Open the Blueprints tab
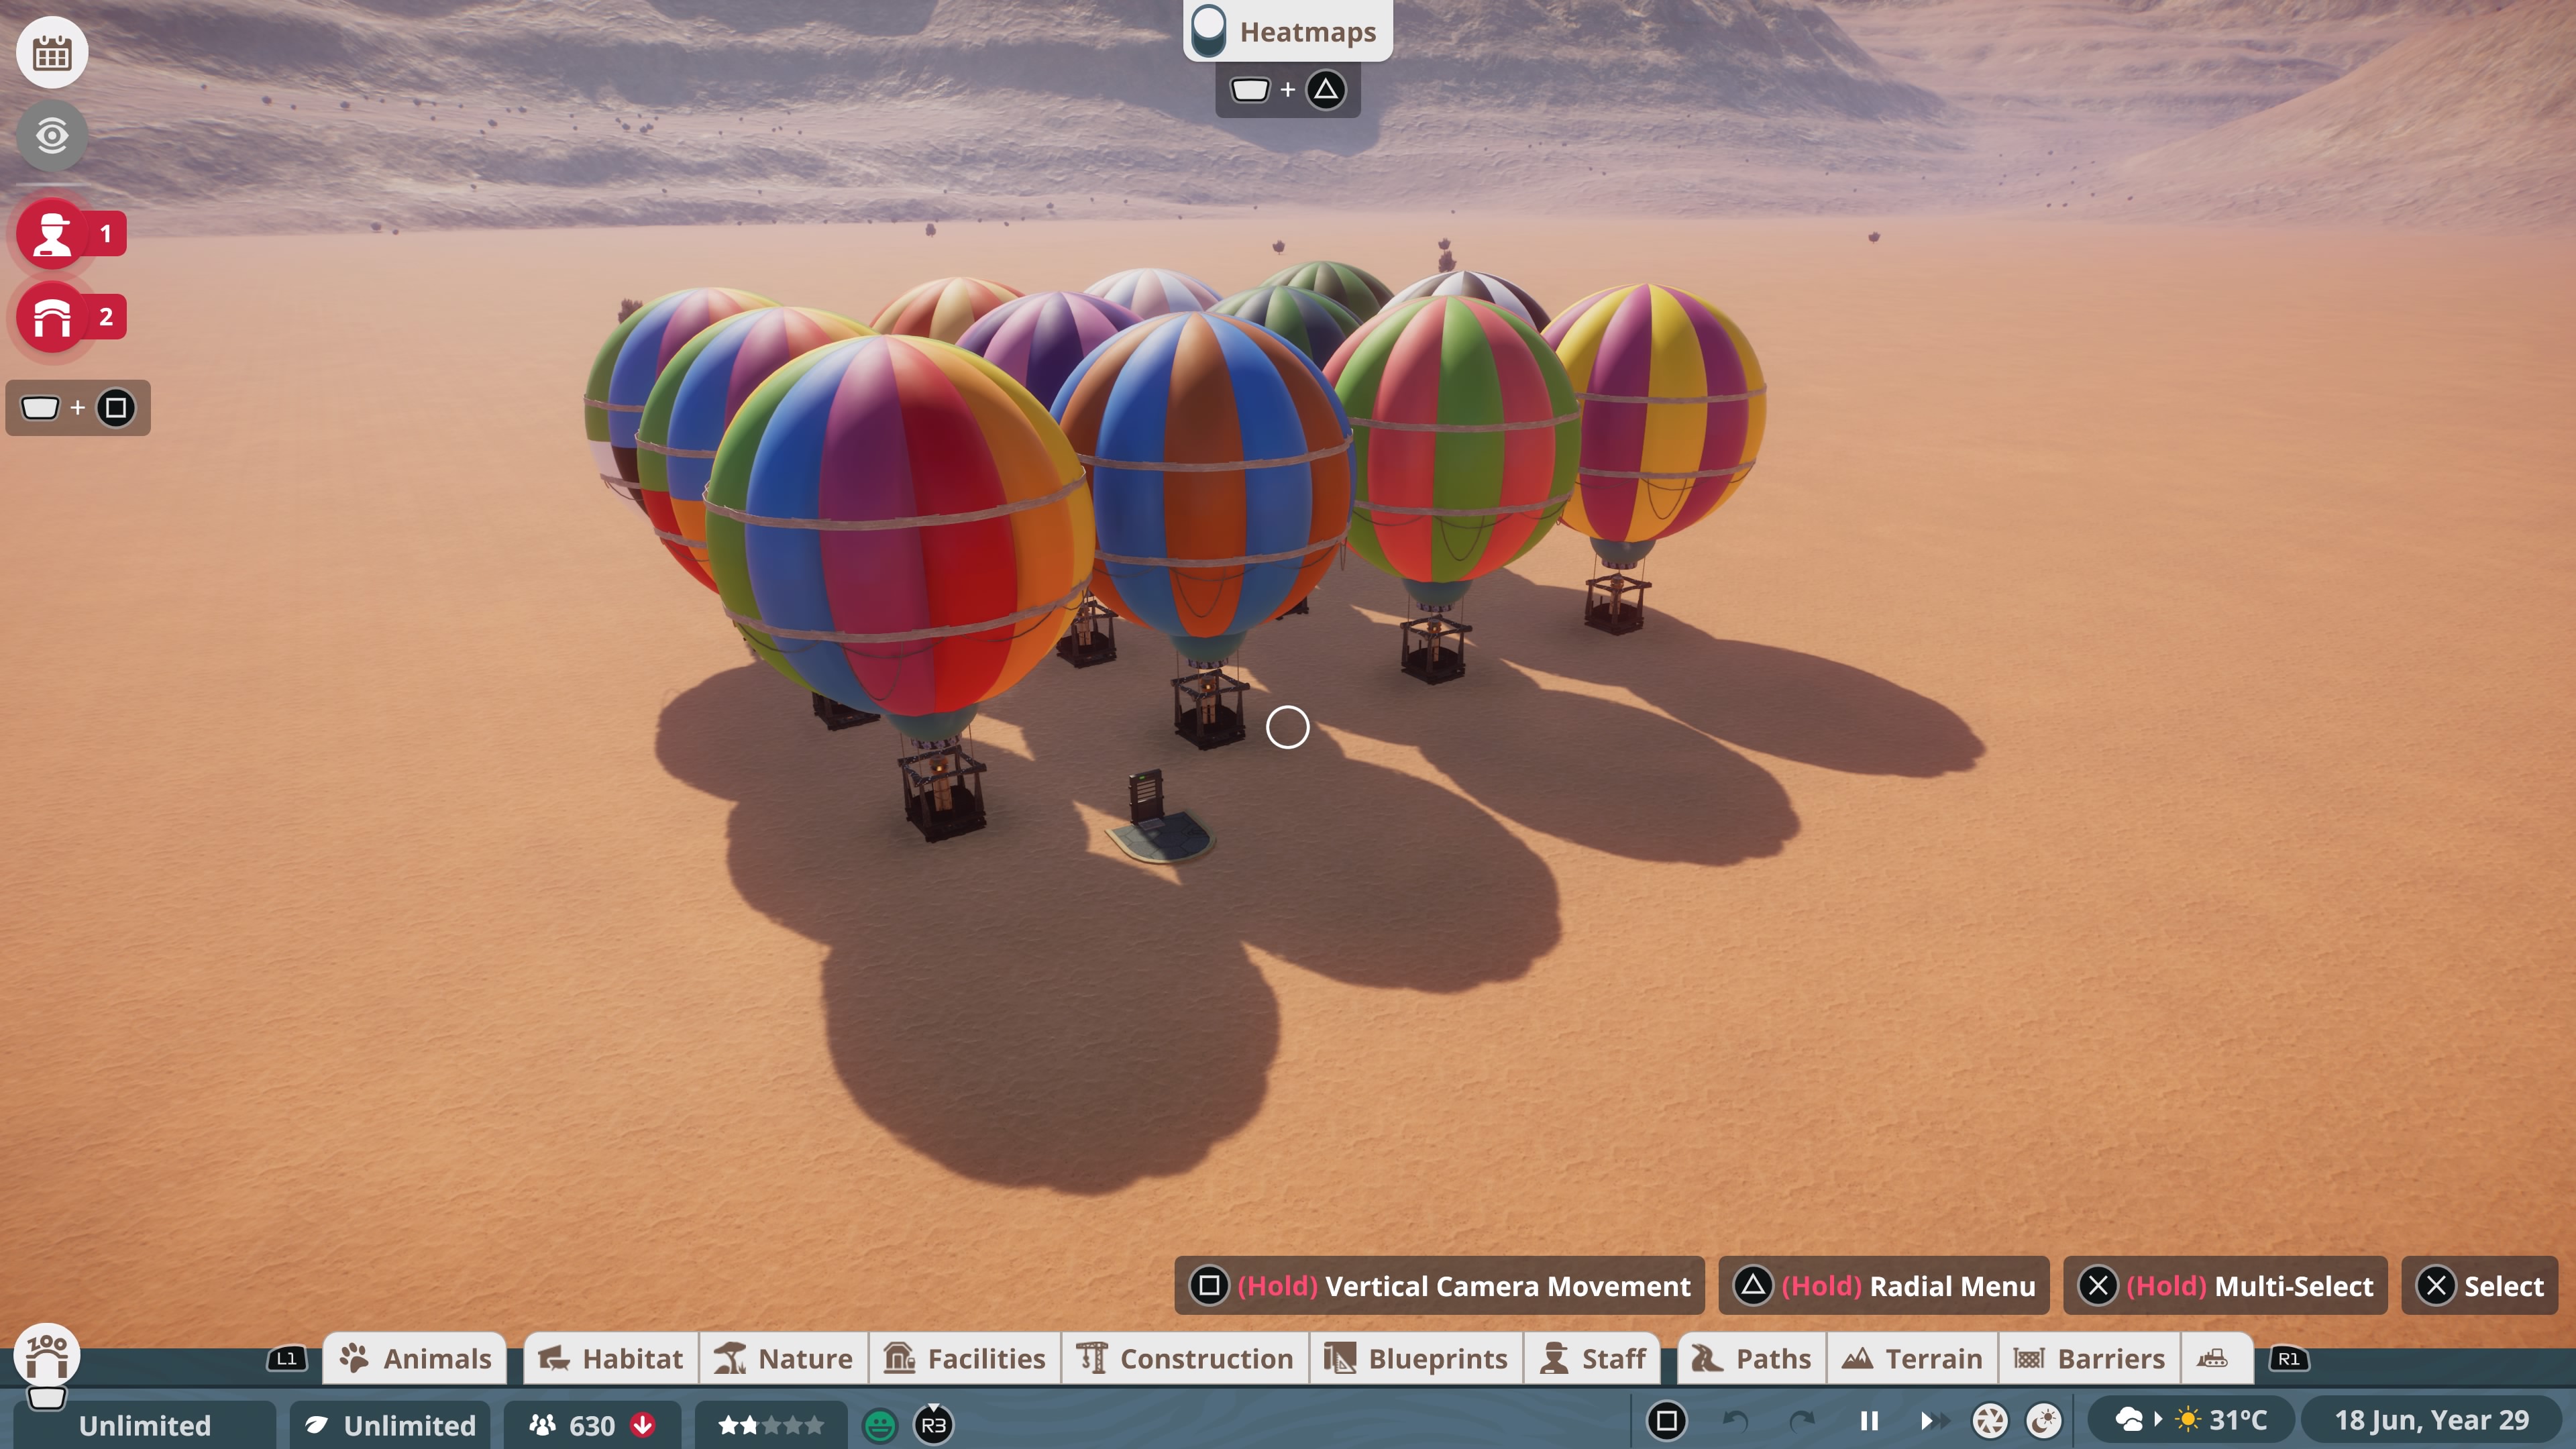This screenshot has width=2576, height=1449. tap(1416, 1358)
